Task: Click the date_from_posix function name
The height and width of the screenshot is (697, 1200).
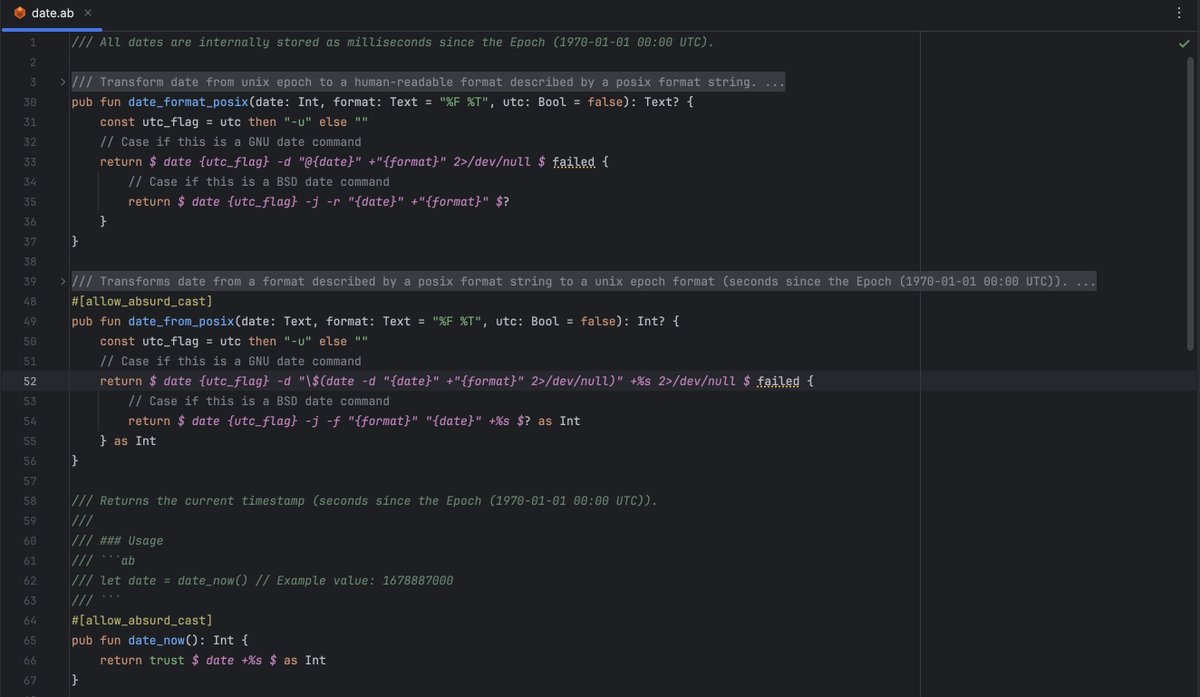Action: coord(182,321)
